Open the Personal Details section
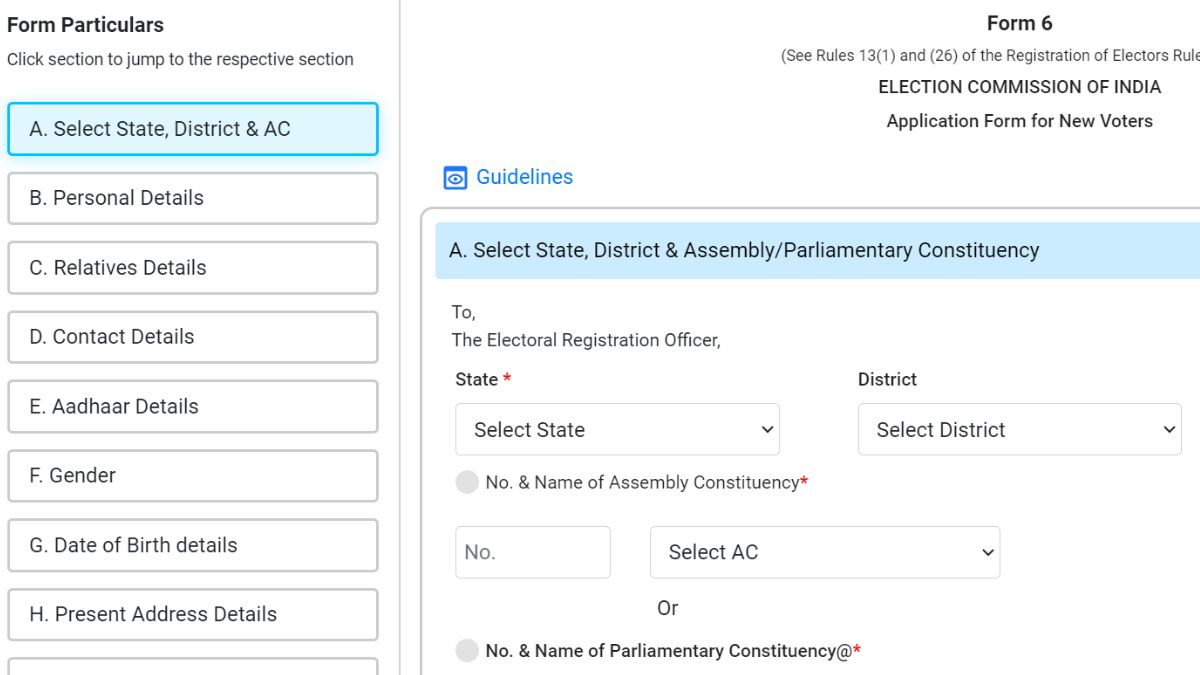Viewport: 1200px width, 675px height. coord(193,198)
